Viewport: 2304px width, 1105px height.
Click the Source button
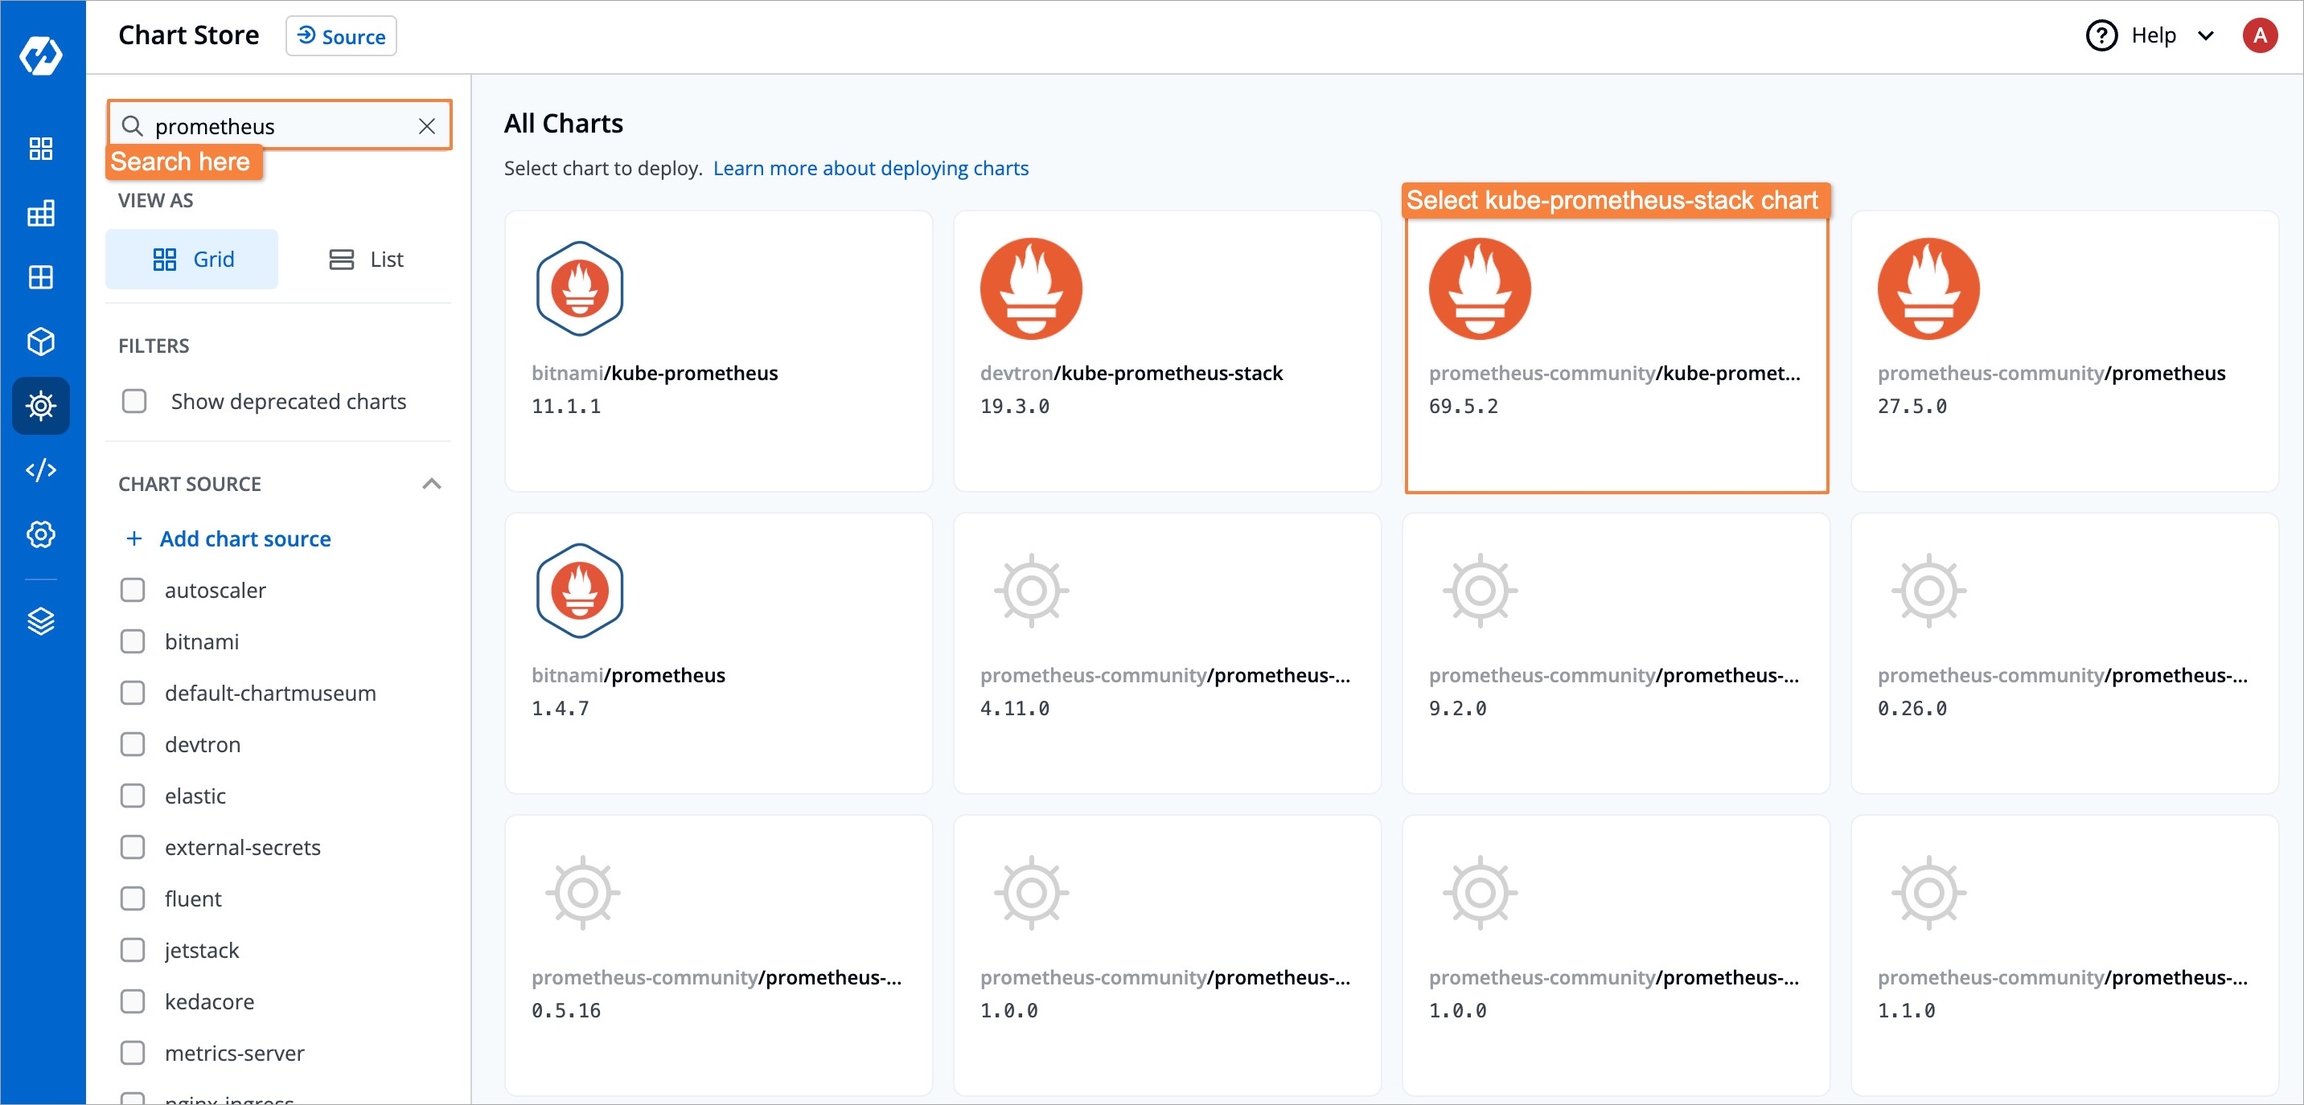[341, 36]
